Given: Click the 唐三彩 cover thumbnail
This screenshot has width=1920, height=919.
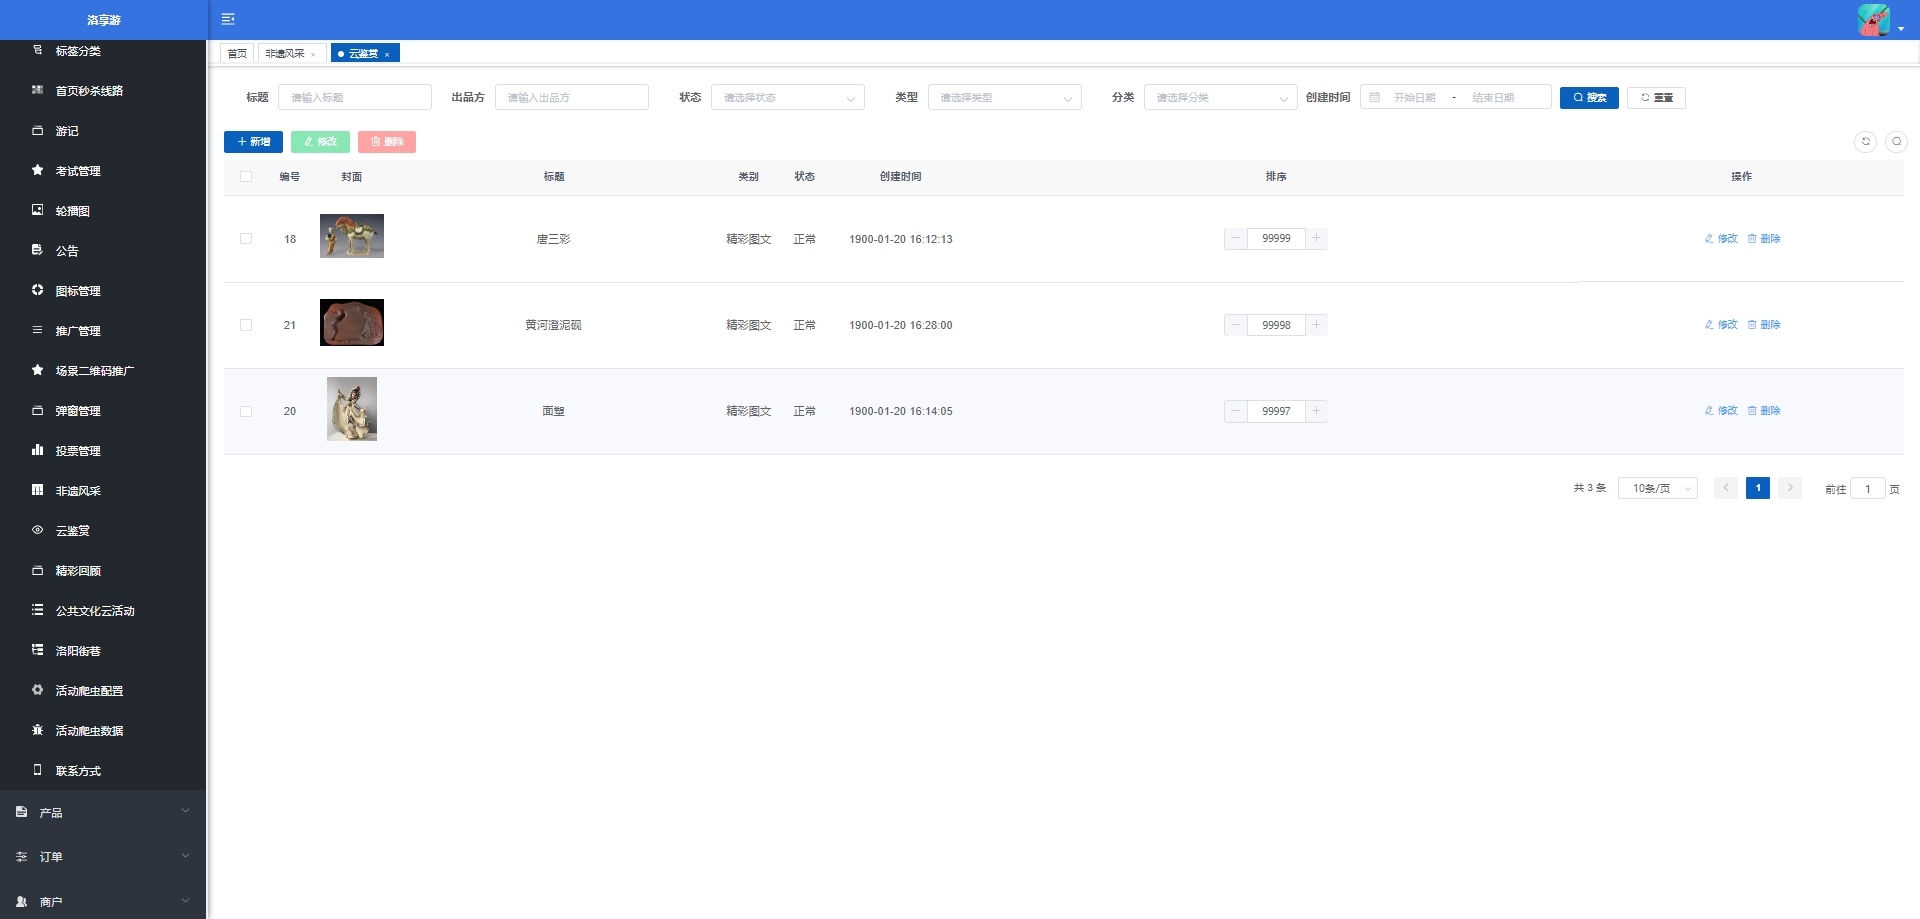Looking at the screenshot, I should (x=351, y=236).
